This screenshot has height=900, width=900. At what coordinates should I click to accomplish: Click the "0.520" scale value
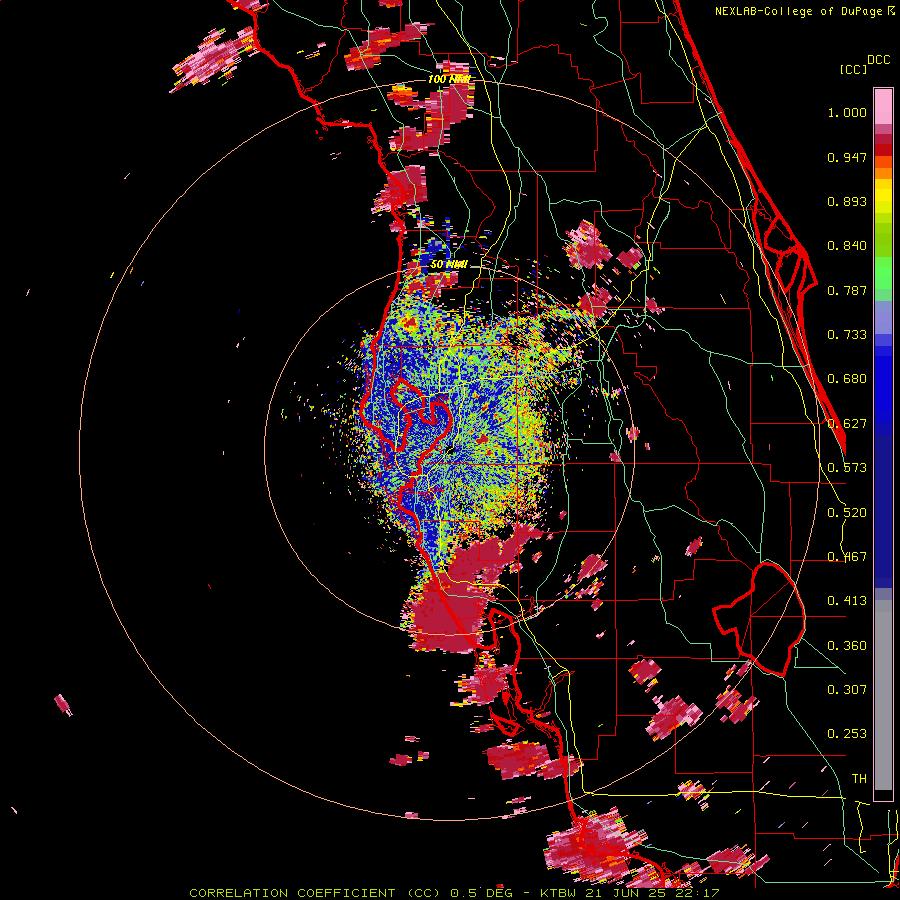tap(847, 513)
